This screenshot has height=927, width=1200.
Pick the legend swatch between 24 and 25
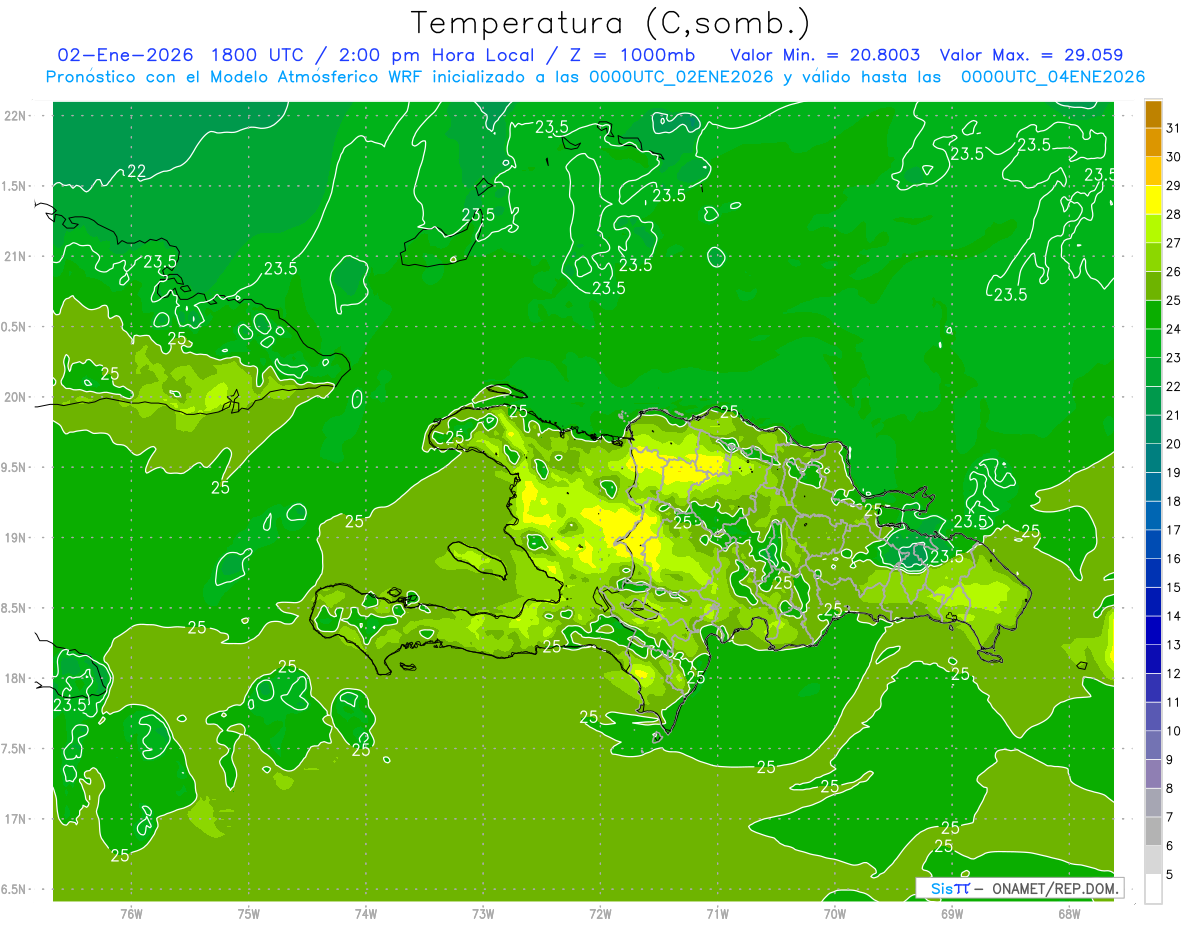pyautogui.click(x=1153, y=314)
